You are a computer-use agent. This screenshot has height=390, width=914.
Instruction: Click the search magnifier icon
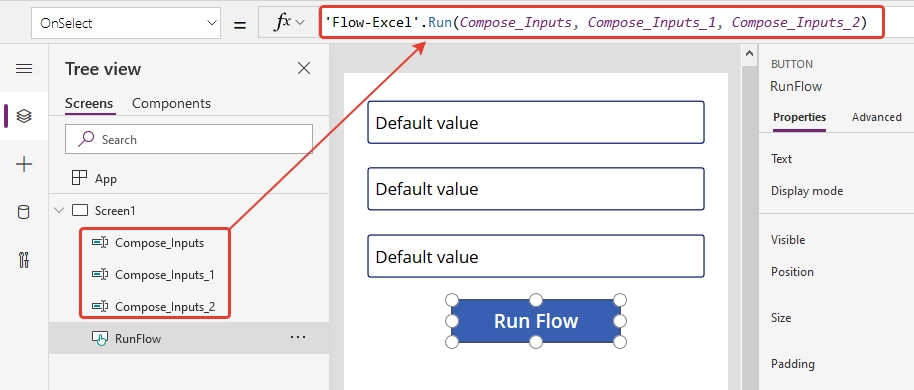[x=86, y=139]
